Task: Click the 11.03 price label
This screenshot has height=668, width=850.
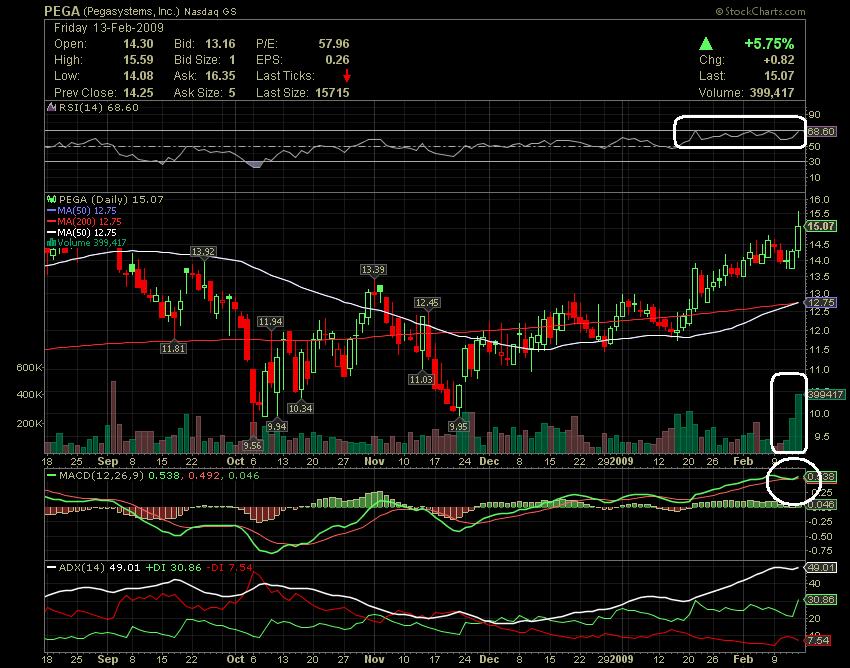Action: click(x=421, y=380)
